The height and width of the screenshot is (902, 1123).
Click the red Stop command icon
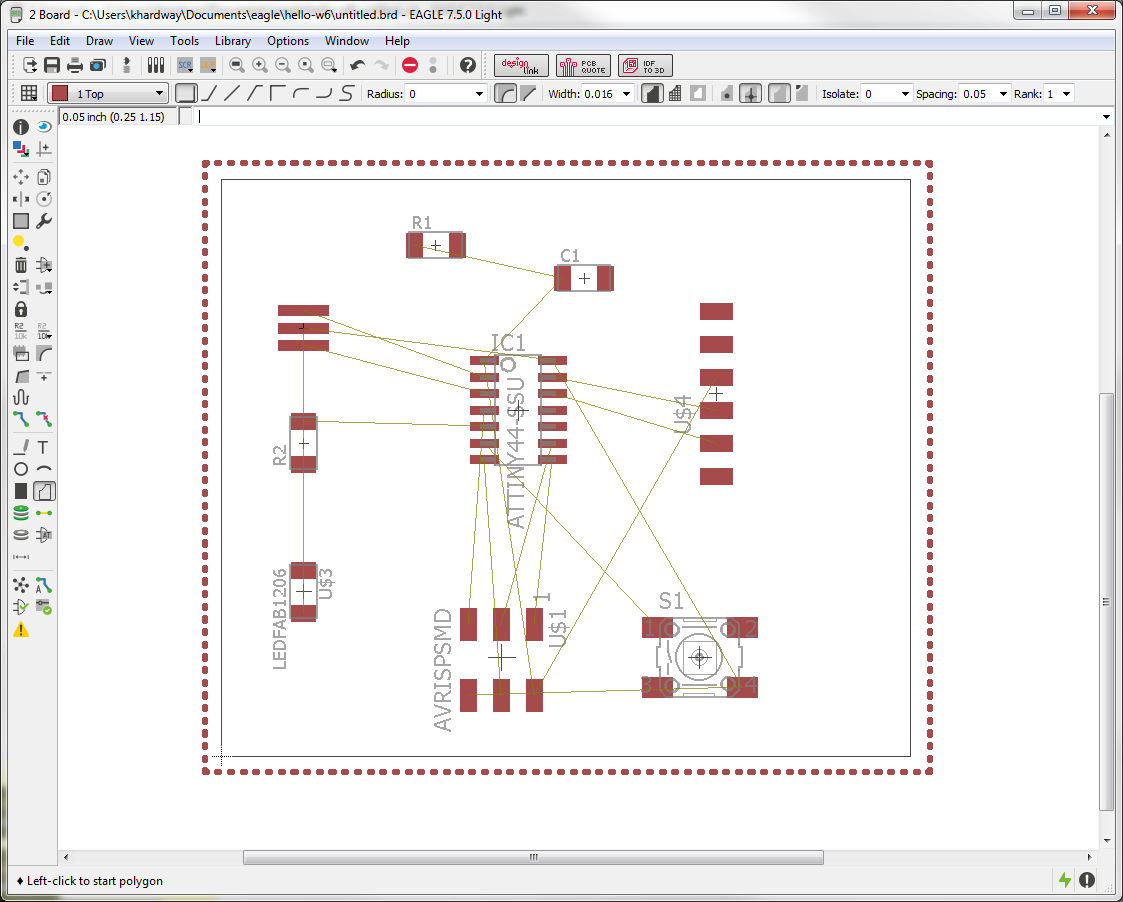click(x=410, y=65)
